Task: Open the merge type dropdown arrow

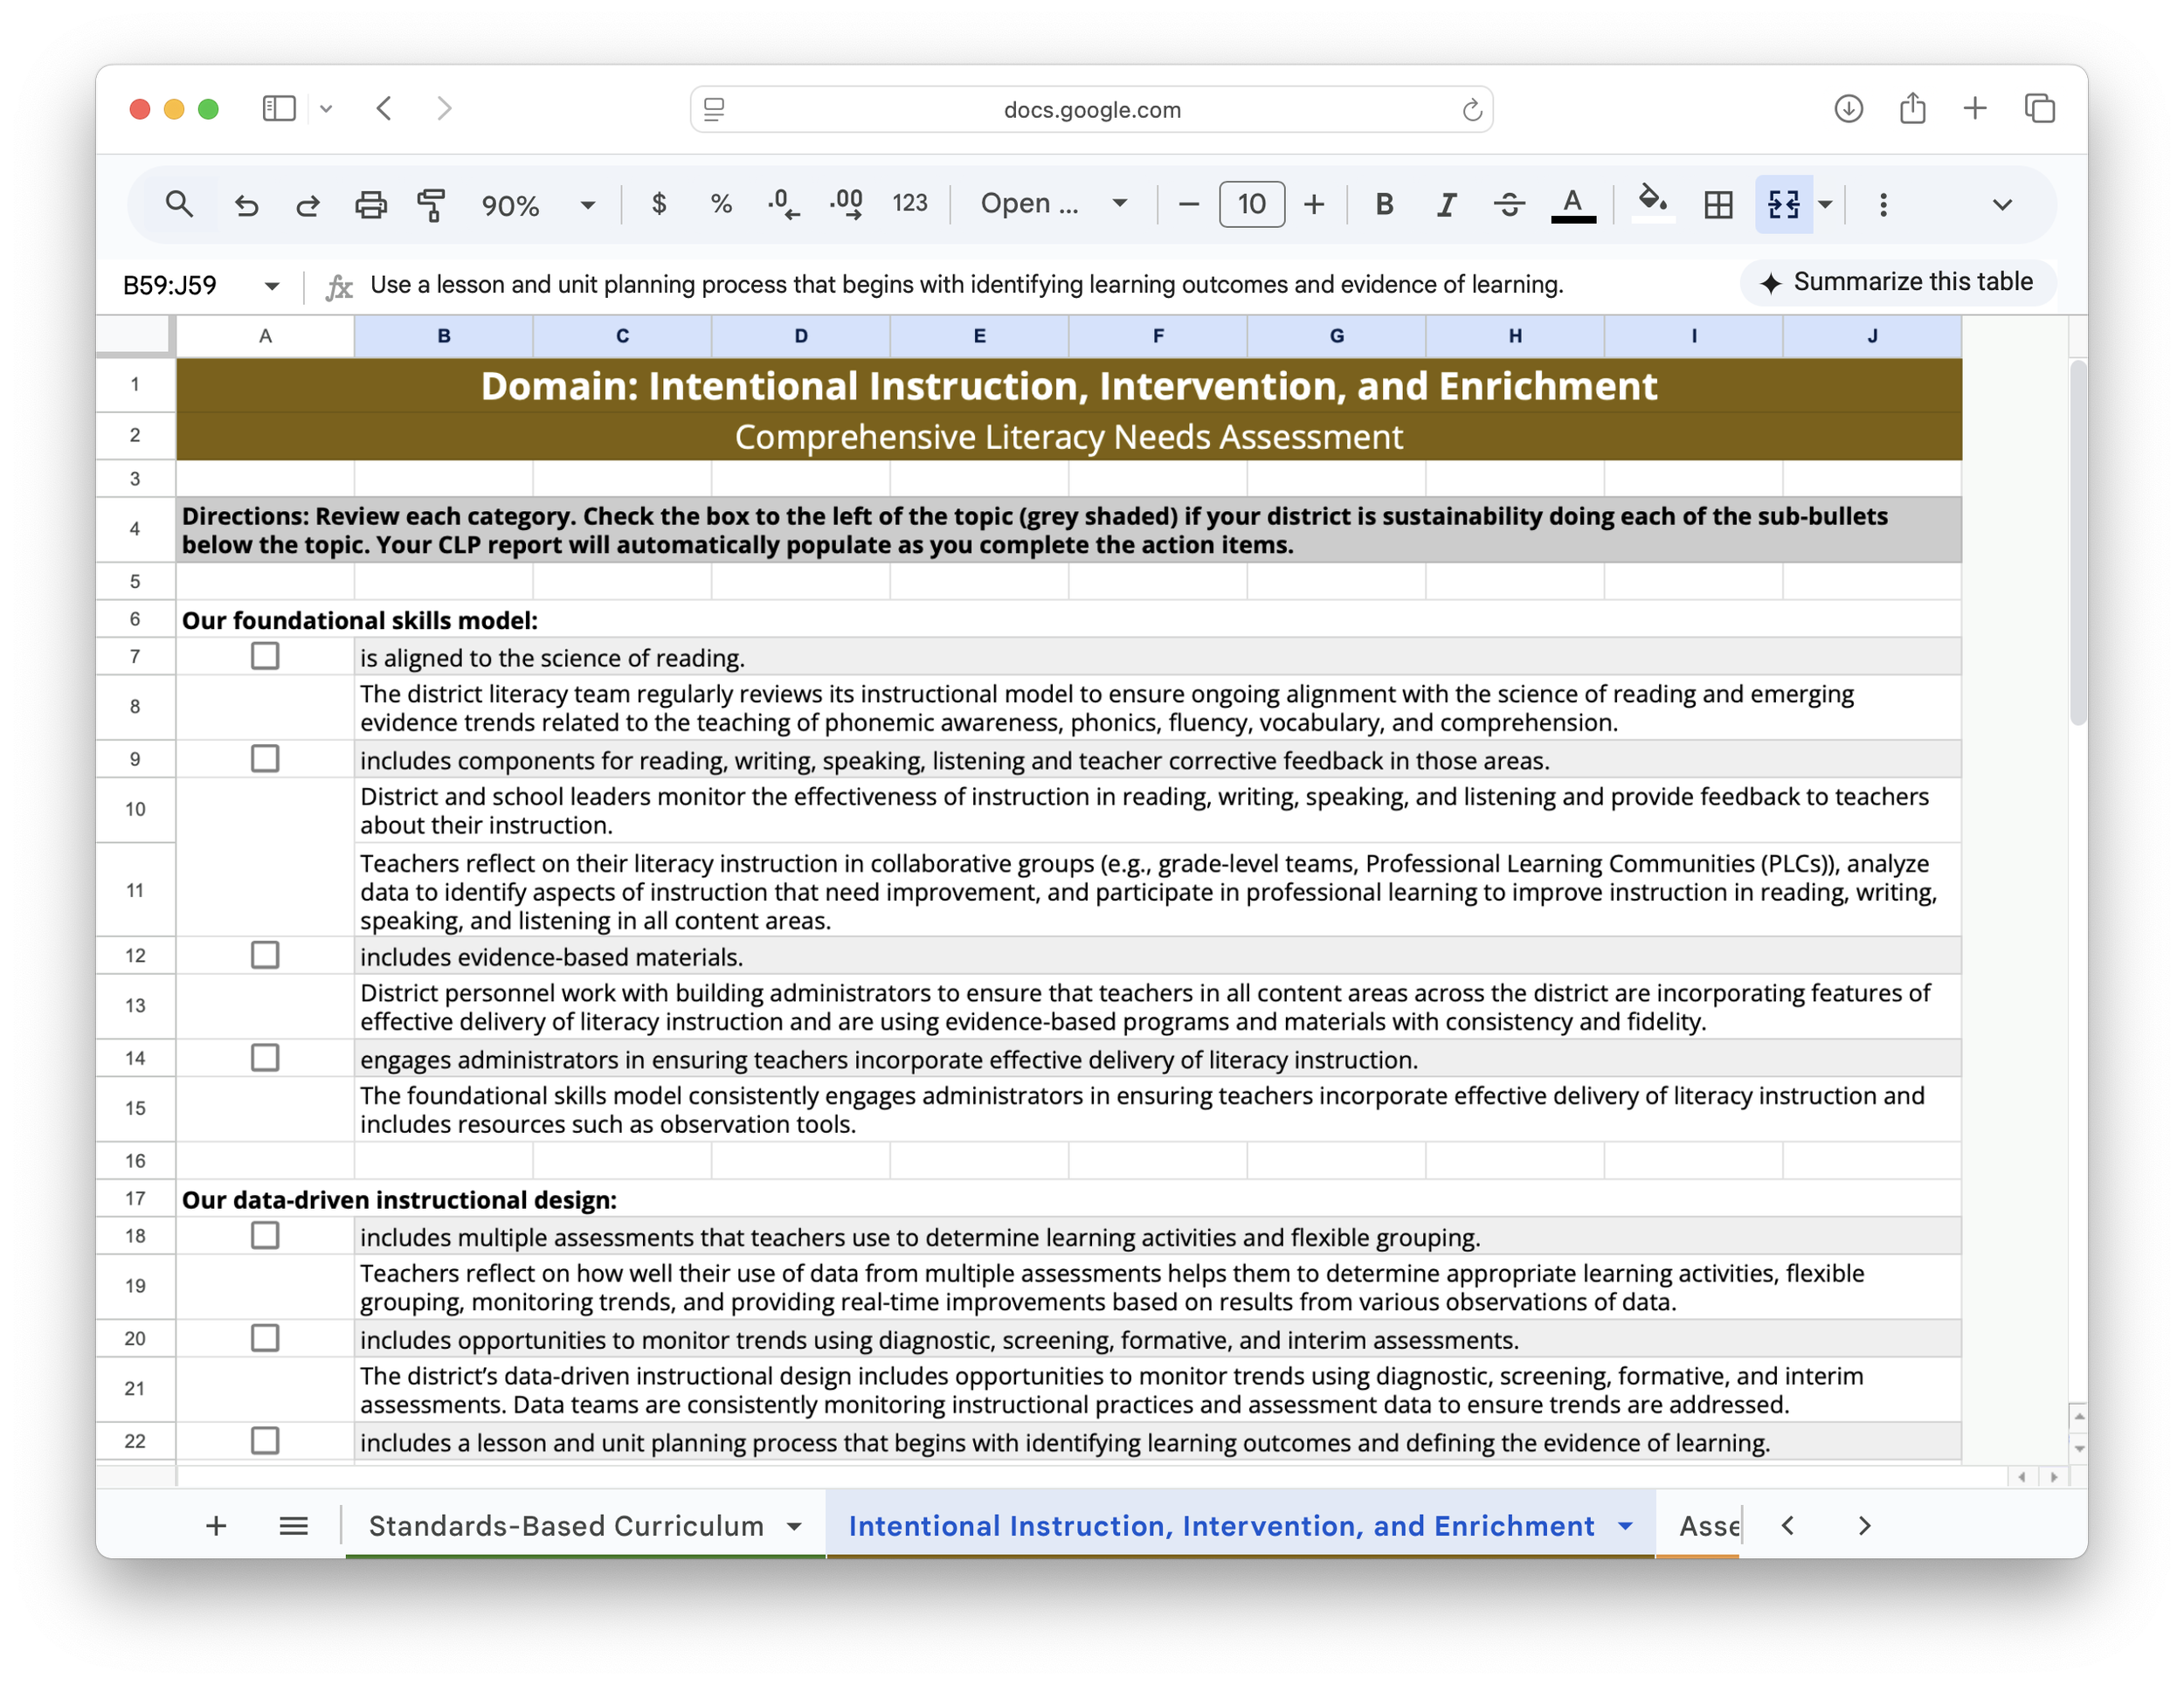Action: (1825, 205)
